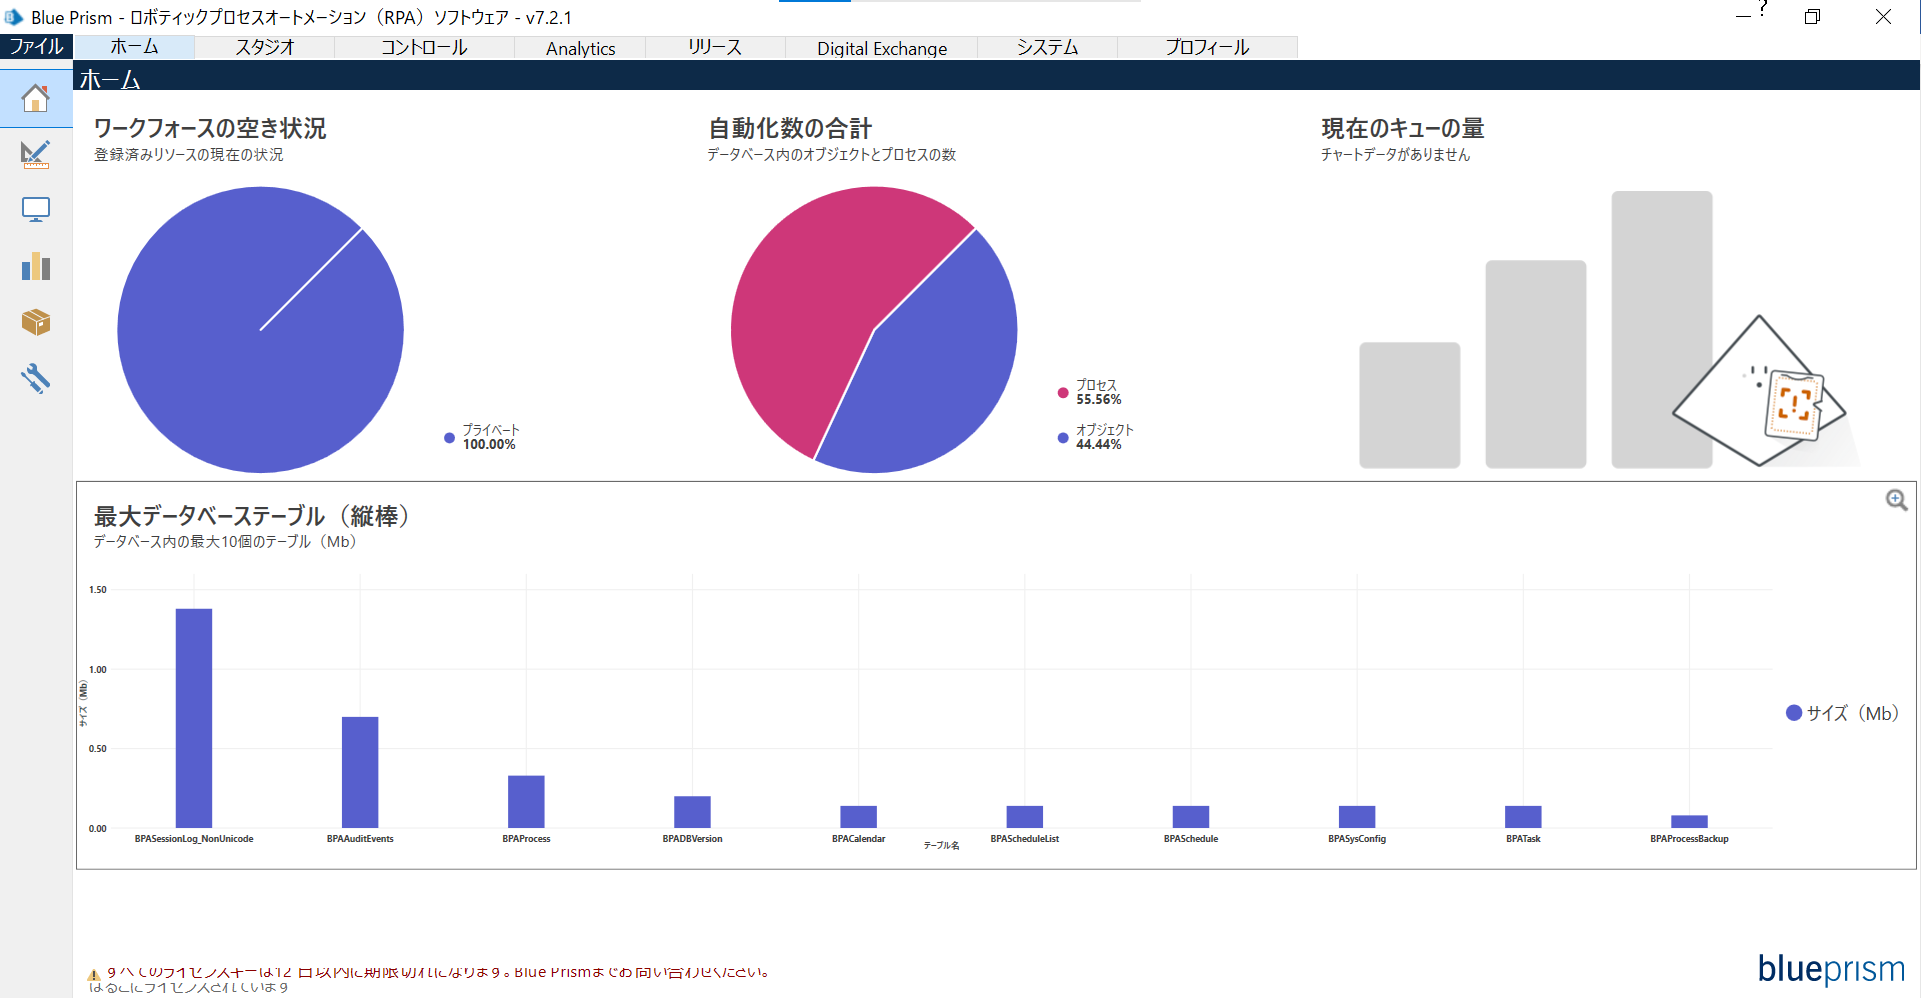Open the Analytics bar-chart sidebar icon
Screen dimensions: 1921x998
click(x=36, y=266)
